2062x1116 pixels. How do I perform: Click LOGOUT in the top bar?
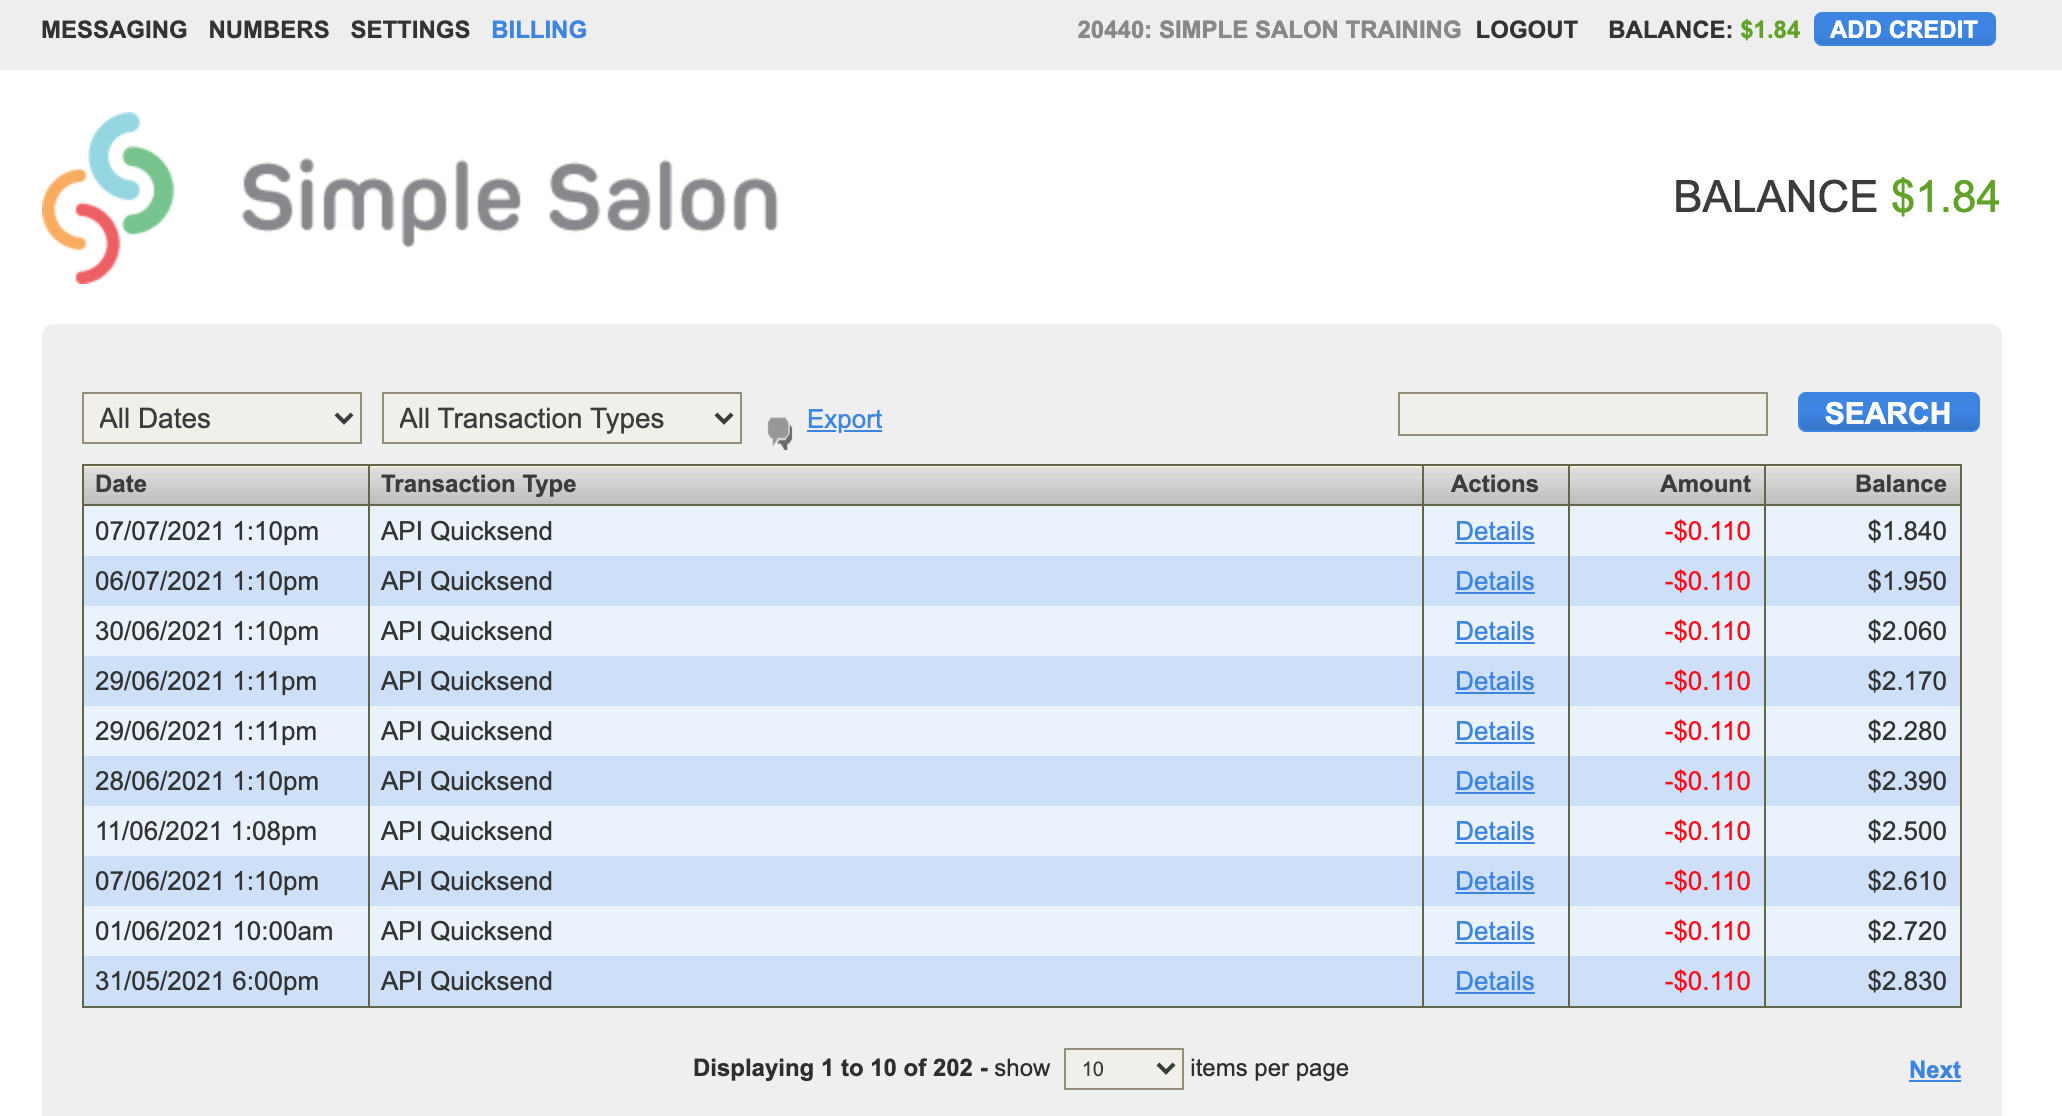tap(1526, 29)
